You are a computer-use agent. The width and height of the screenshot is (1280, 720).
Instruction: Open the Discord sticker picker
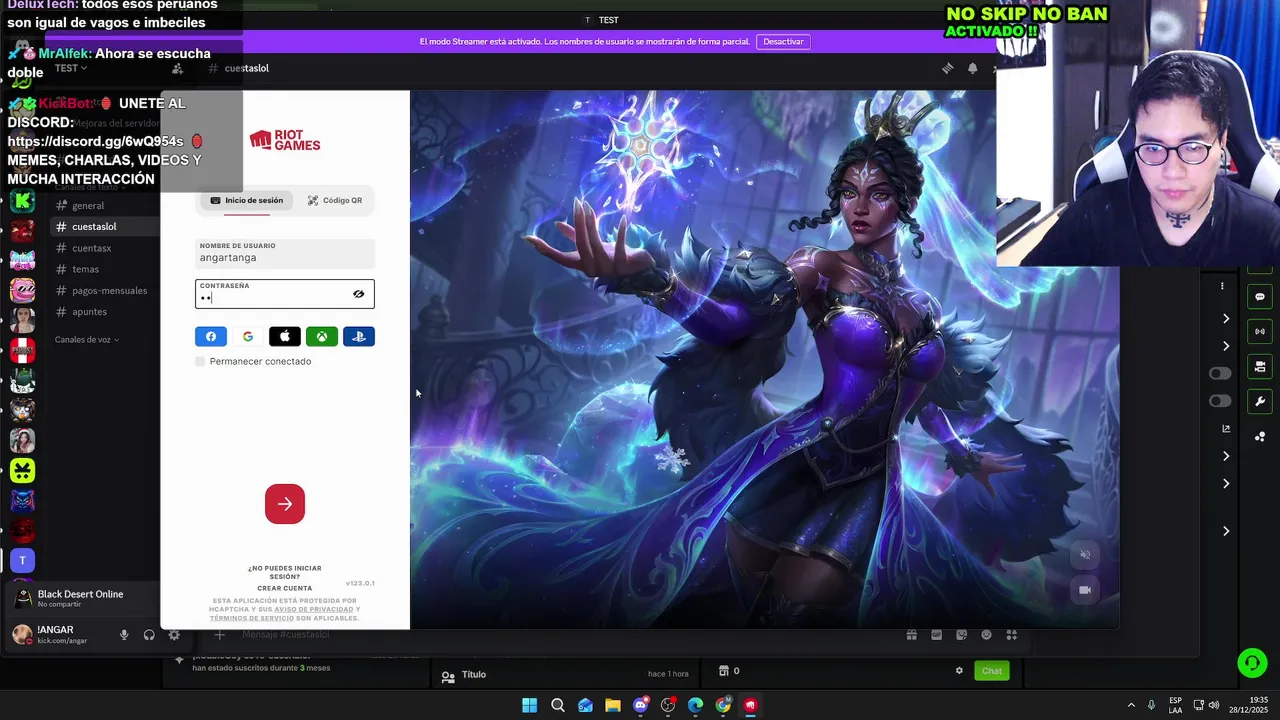961,635
